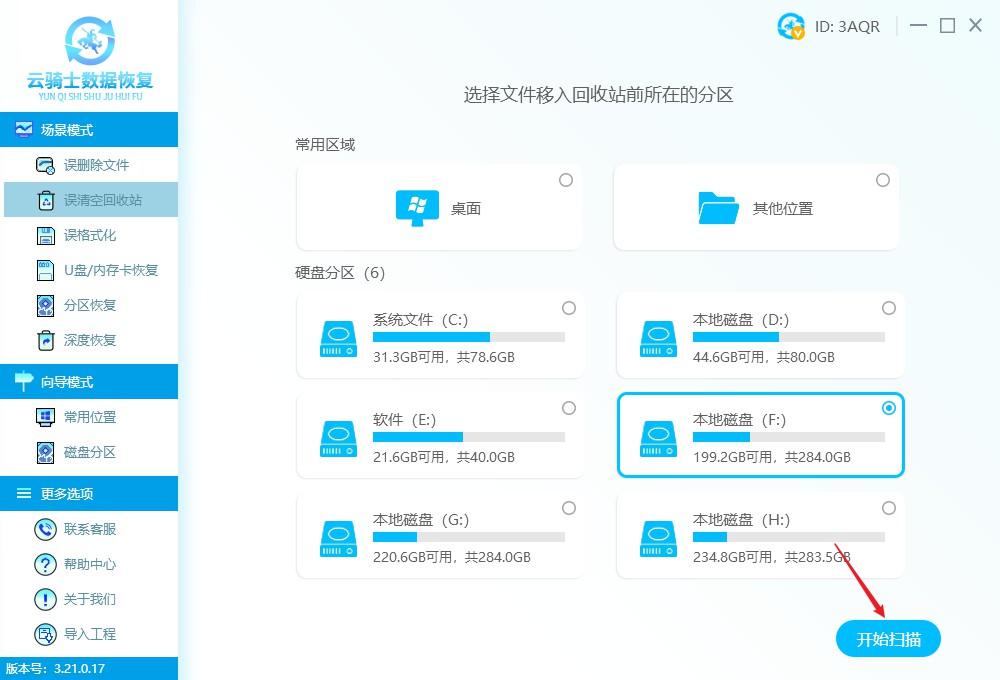Open 磁盘分区 in wizard mode
Image resolution: width=1000 pixels, height=680 pixels.
tap(89, 452)
